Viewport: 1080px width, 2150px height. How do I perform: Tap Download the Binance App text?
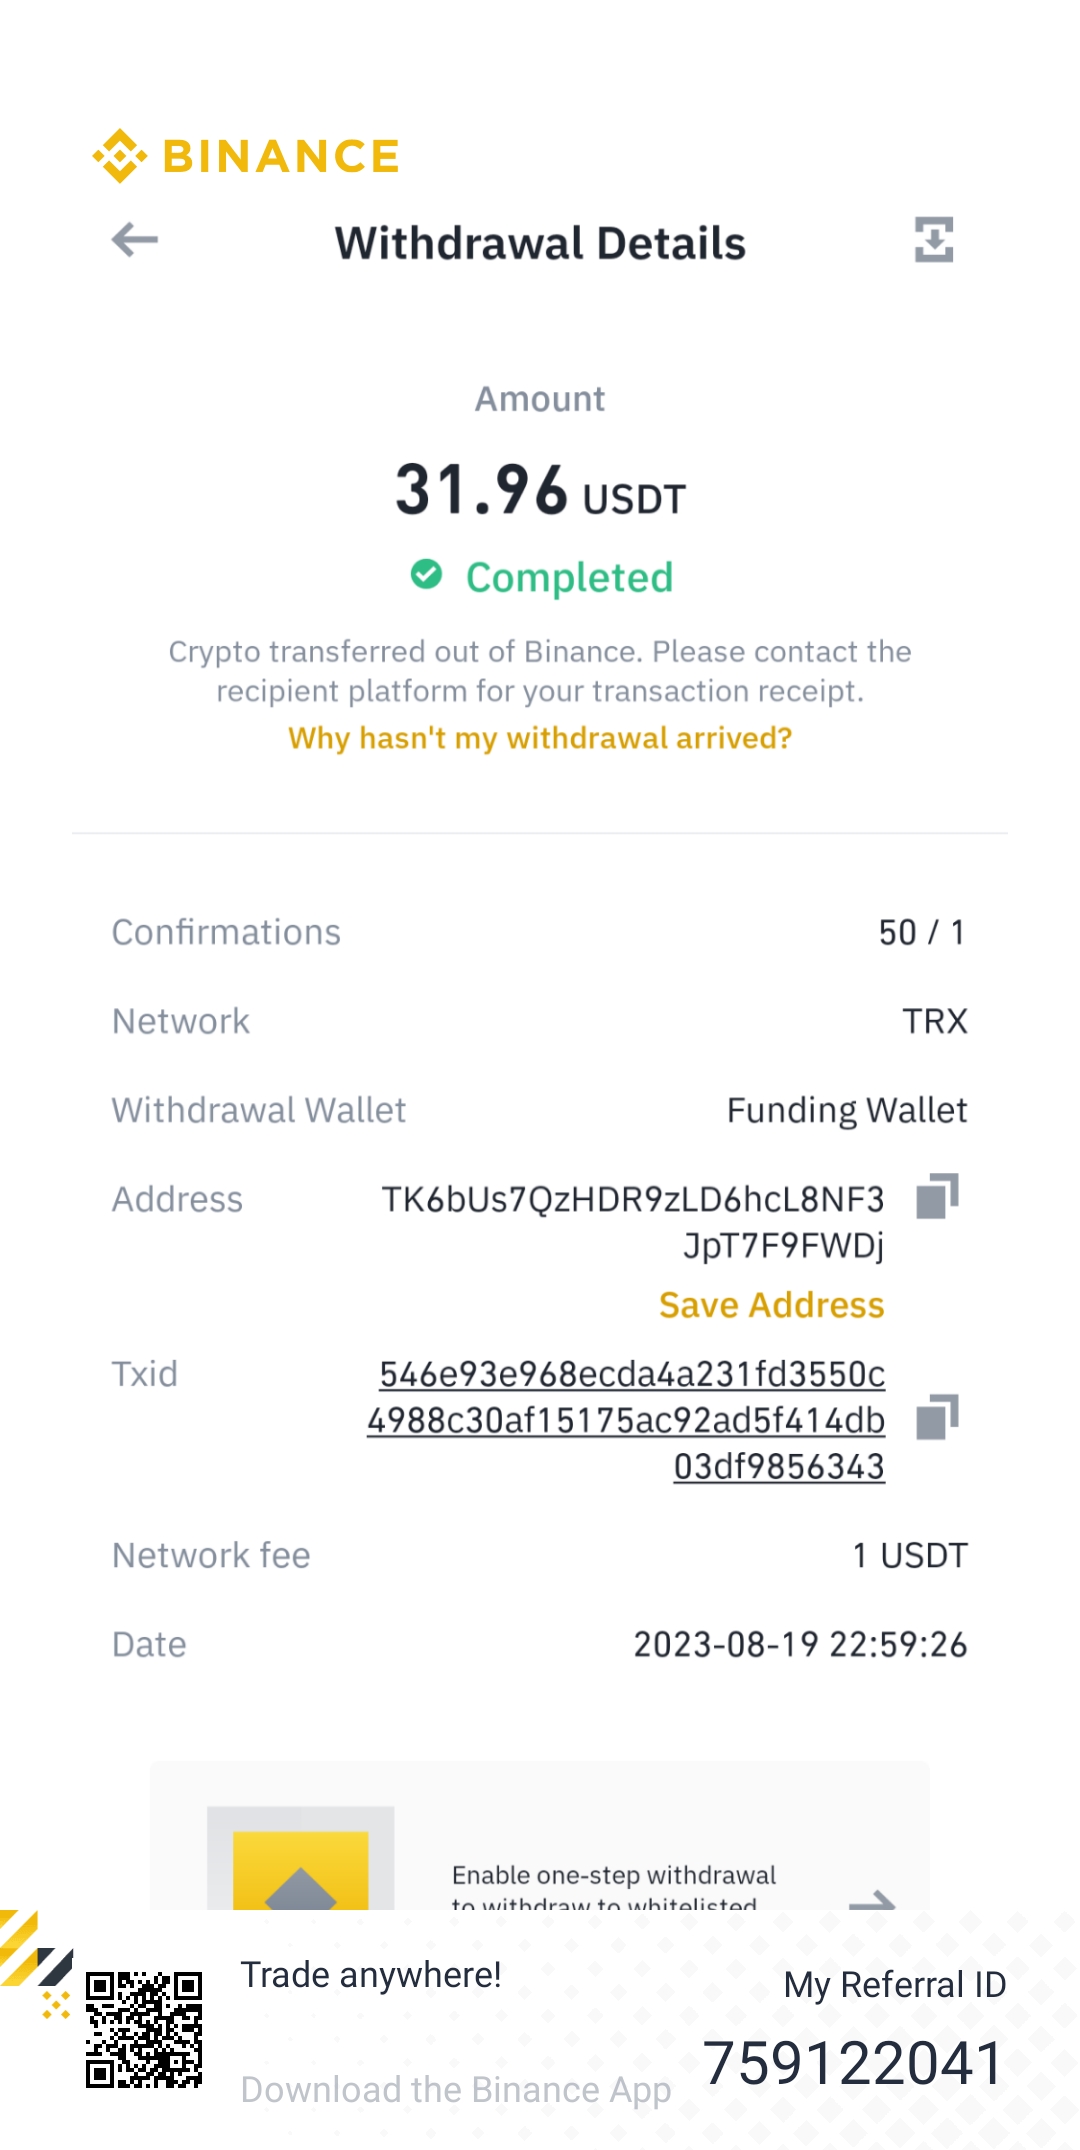[456, 2089]
